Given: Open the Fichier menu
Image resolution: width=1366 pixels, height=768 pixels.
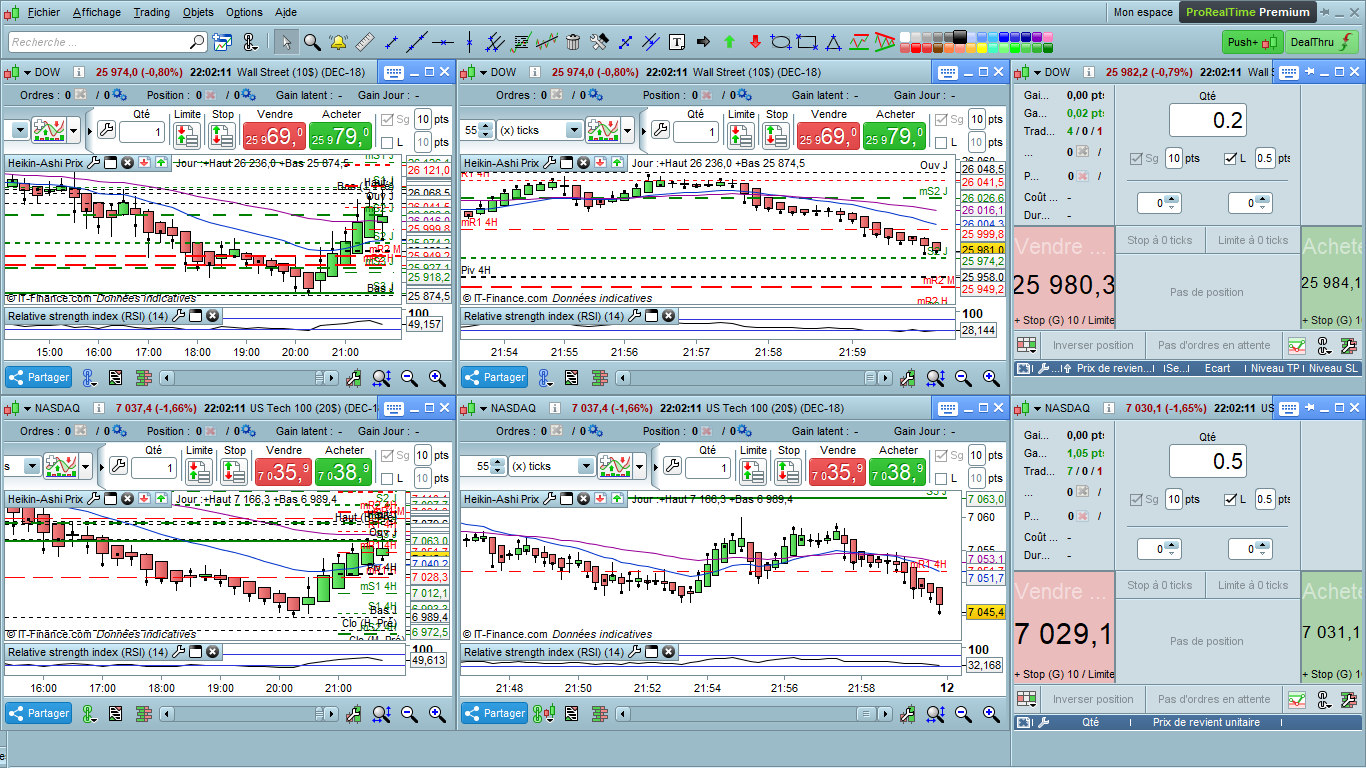Looking at the screenshot, I should [43, 12].
